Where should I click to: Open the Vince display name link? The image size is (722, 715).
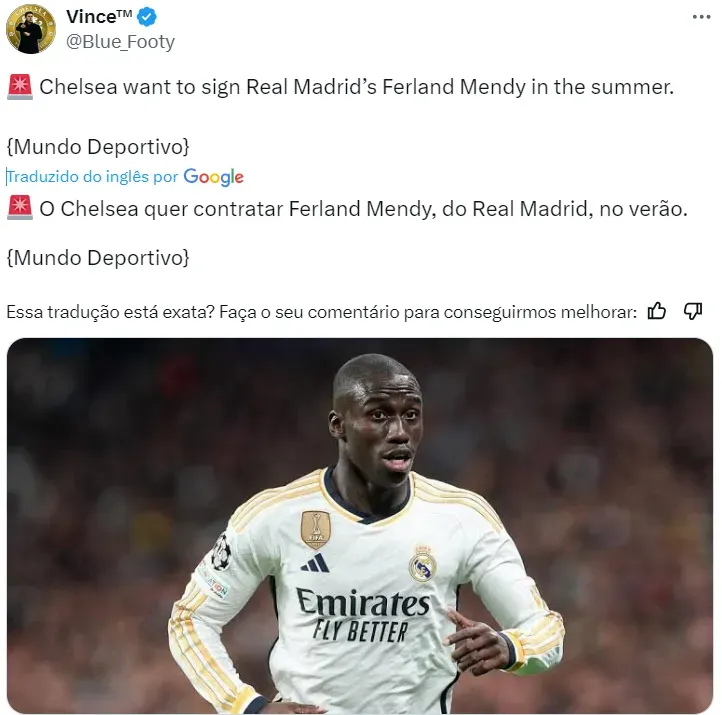coord(99,17)
